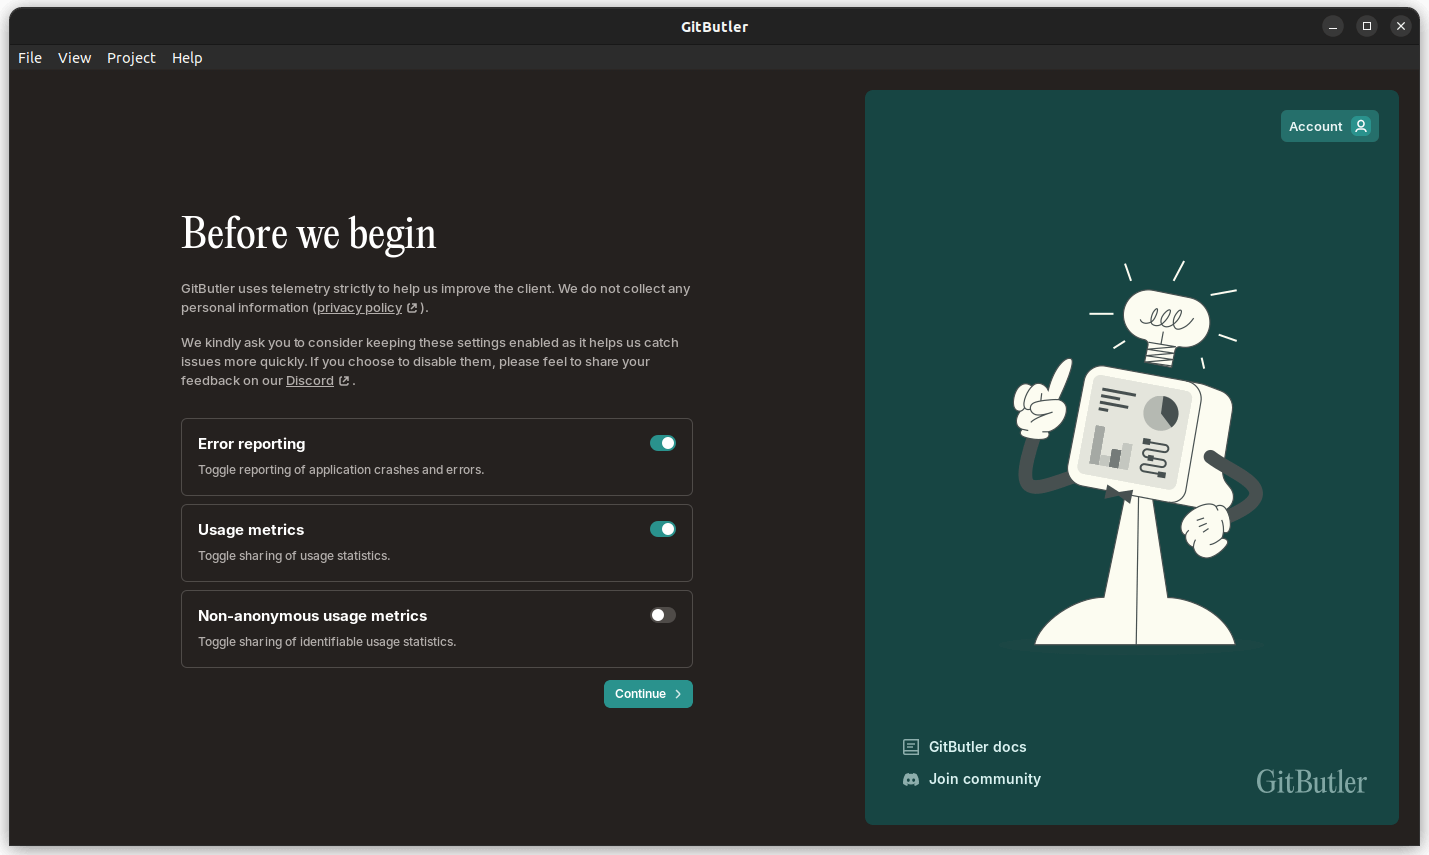1429x855 pixels.
Task: Open the Help menu
Action: pos(187,57)
